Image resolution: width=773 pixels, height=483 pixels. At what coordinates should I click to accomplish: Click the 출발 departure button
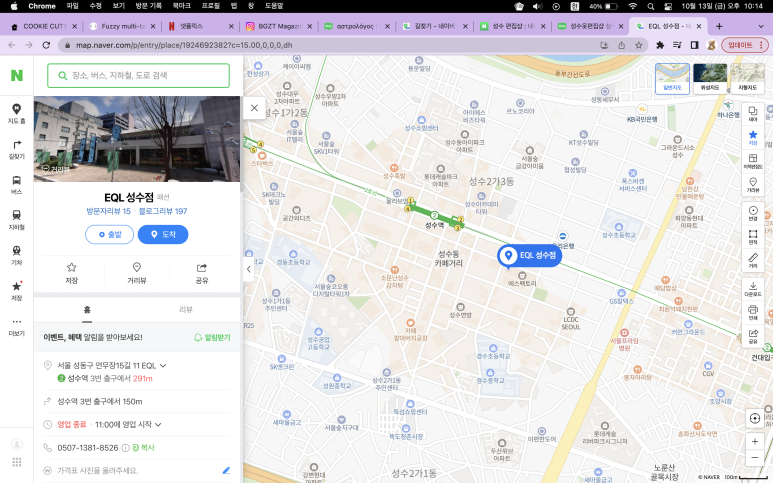(109, 235)
